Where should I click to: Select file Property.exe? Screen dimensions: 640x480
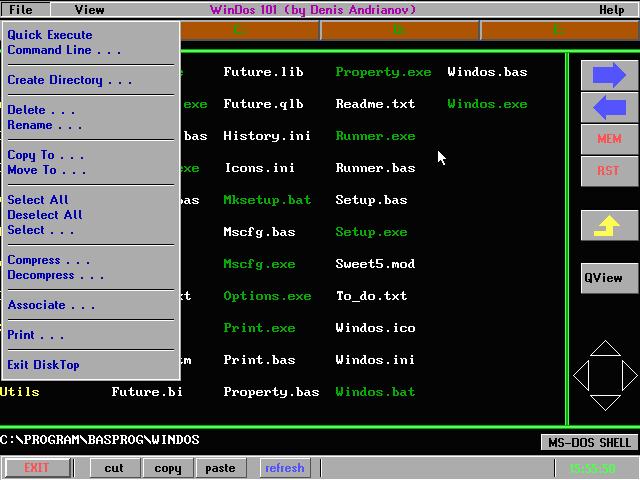pos(383,72)
